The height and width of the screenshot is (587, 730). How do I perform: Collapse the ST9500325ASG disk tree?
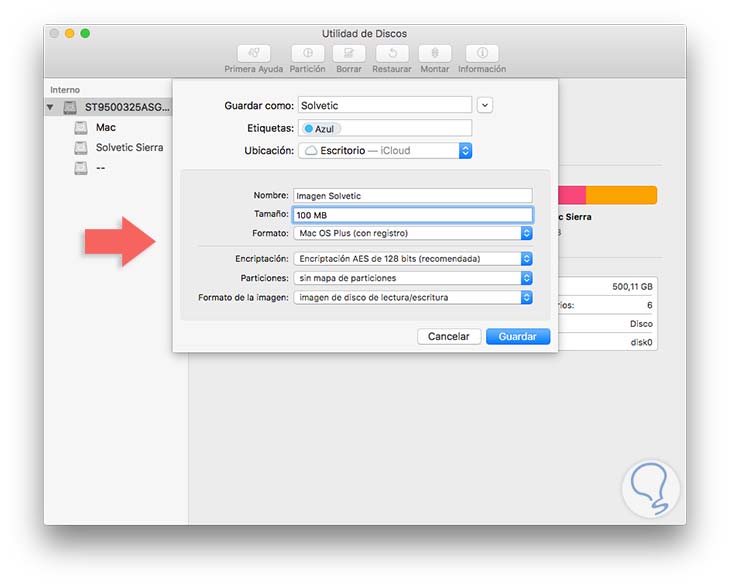point(50,108)
